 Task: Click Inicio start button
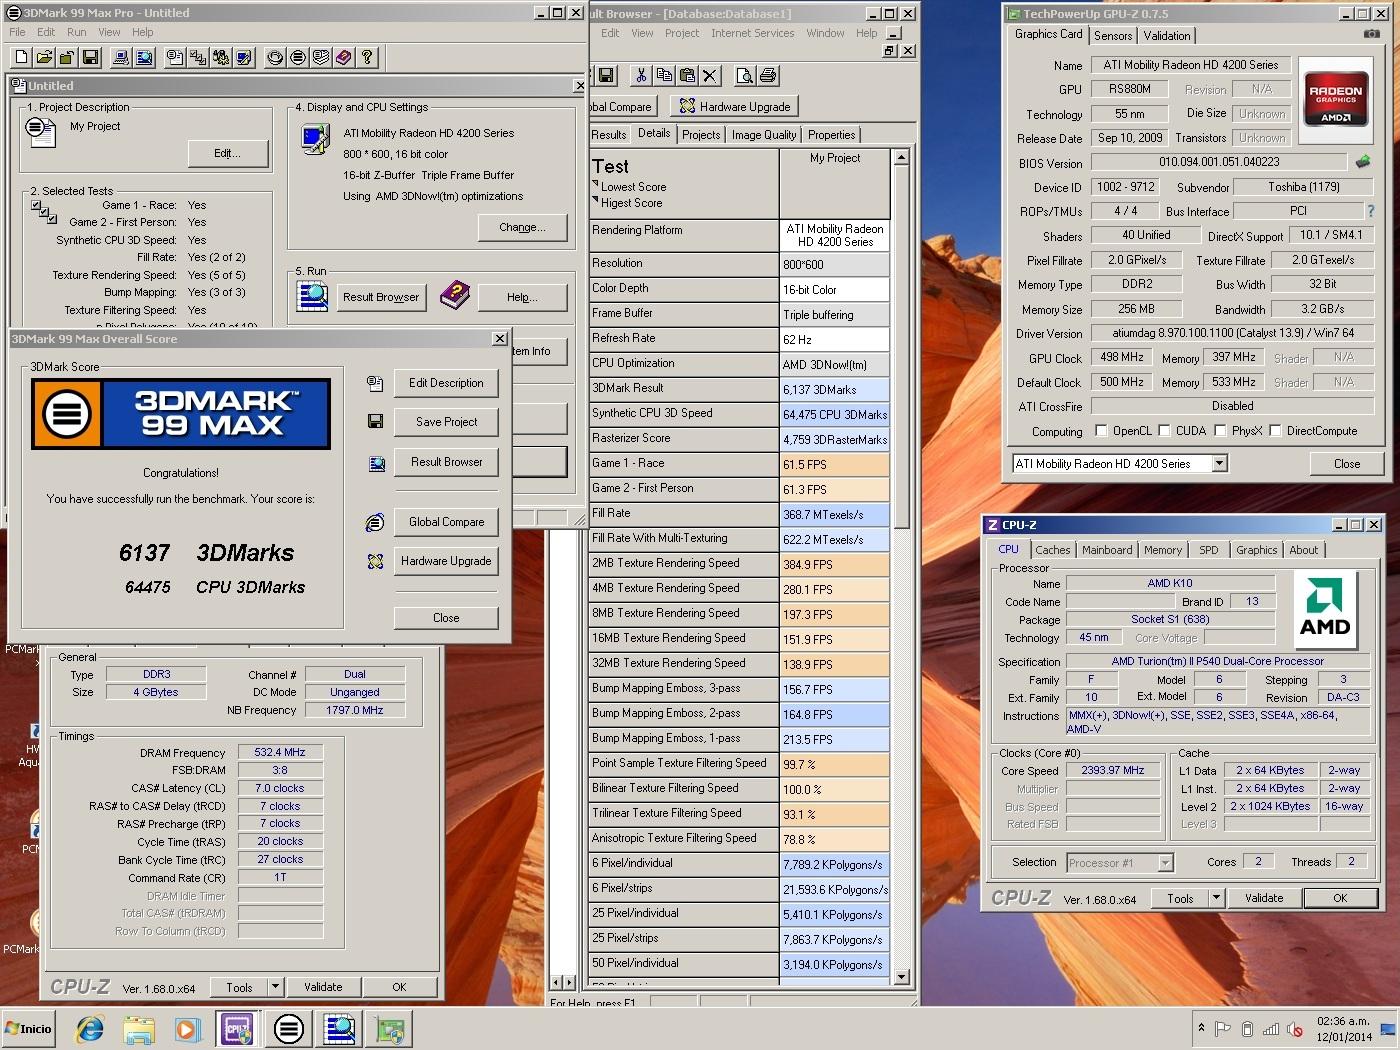pos(29,1028)
